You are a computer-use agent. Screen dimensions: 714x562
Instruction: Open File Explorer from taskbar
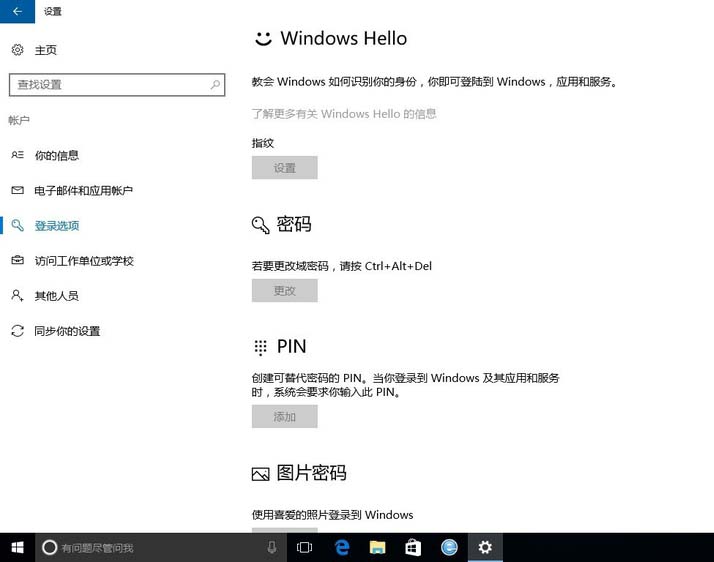pos(377,547)
